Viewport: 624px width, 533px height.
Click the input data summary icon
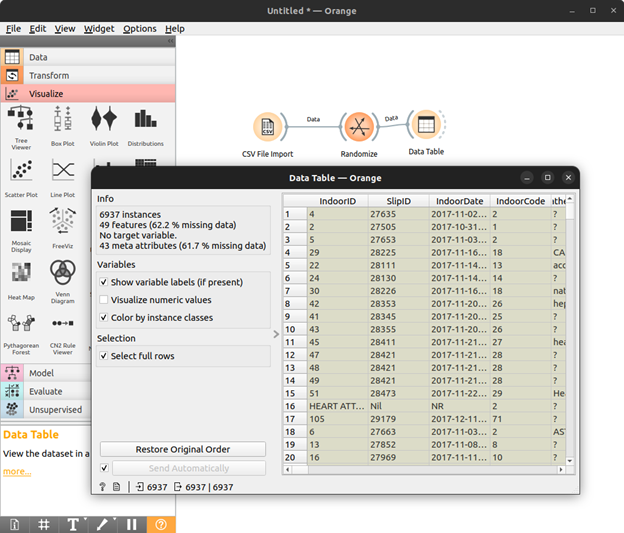(140, 486)
